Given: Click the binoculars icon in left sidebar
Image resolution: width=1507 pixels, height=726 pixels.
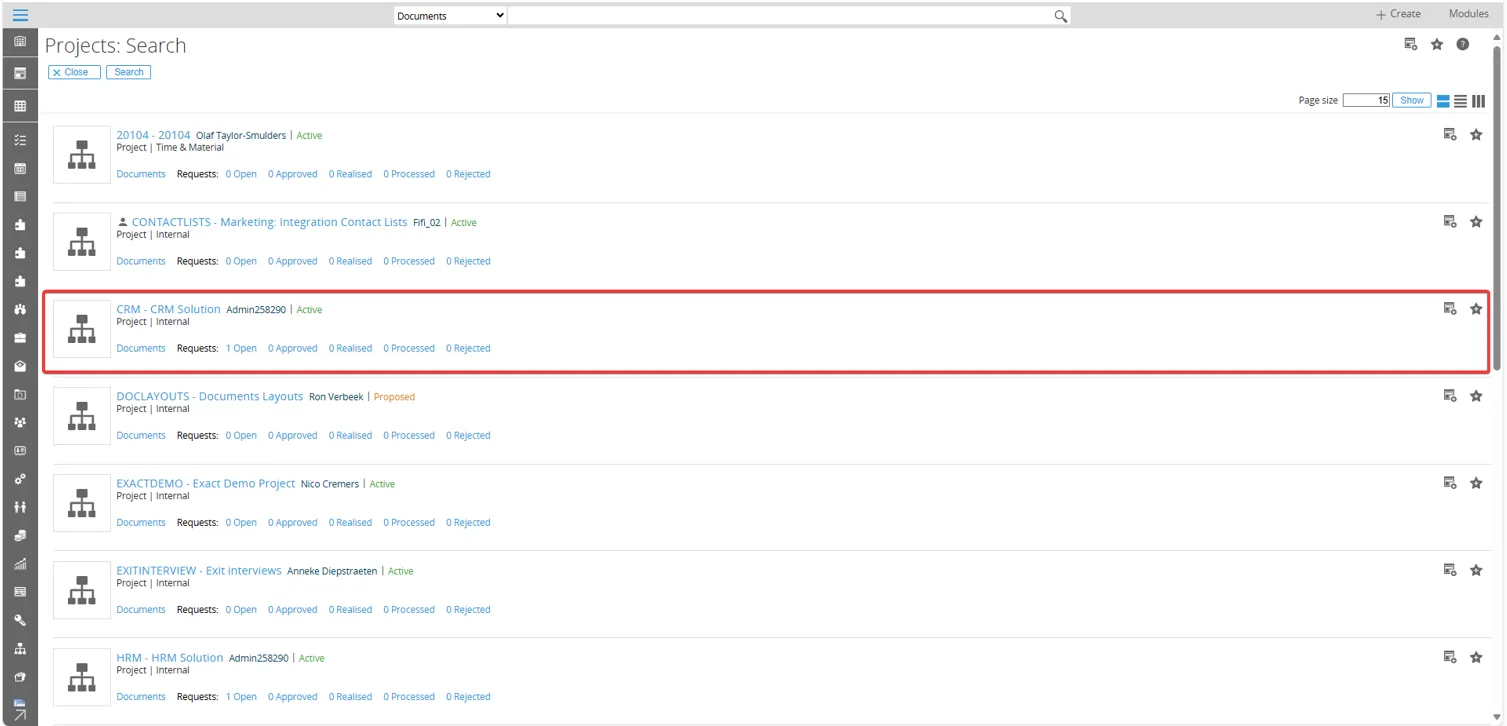Looking at the screenshot, I should pos(19,310).
